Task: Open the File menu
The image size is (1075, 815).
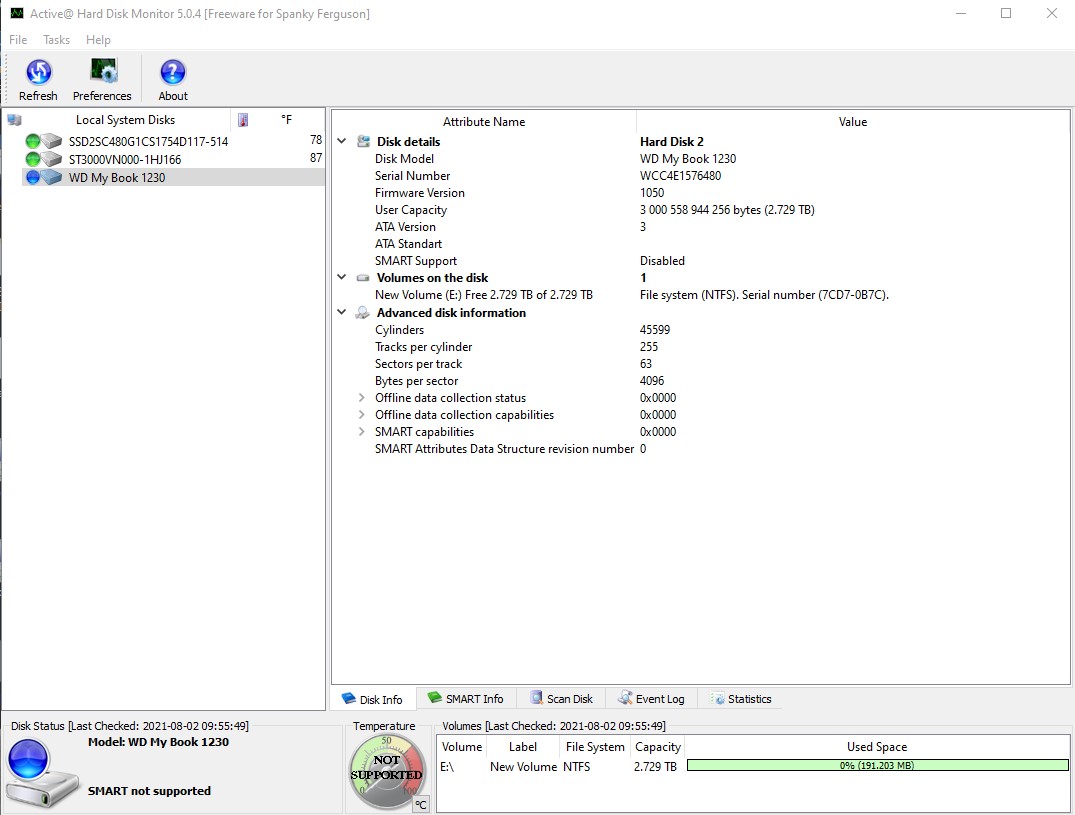Action: 18,40
